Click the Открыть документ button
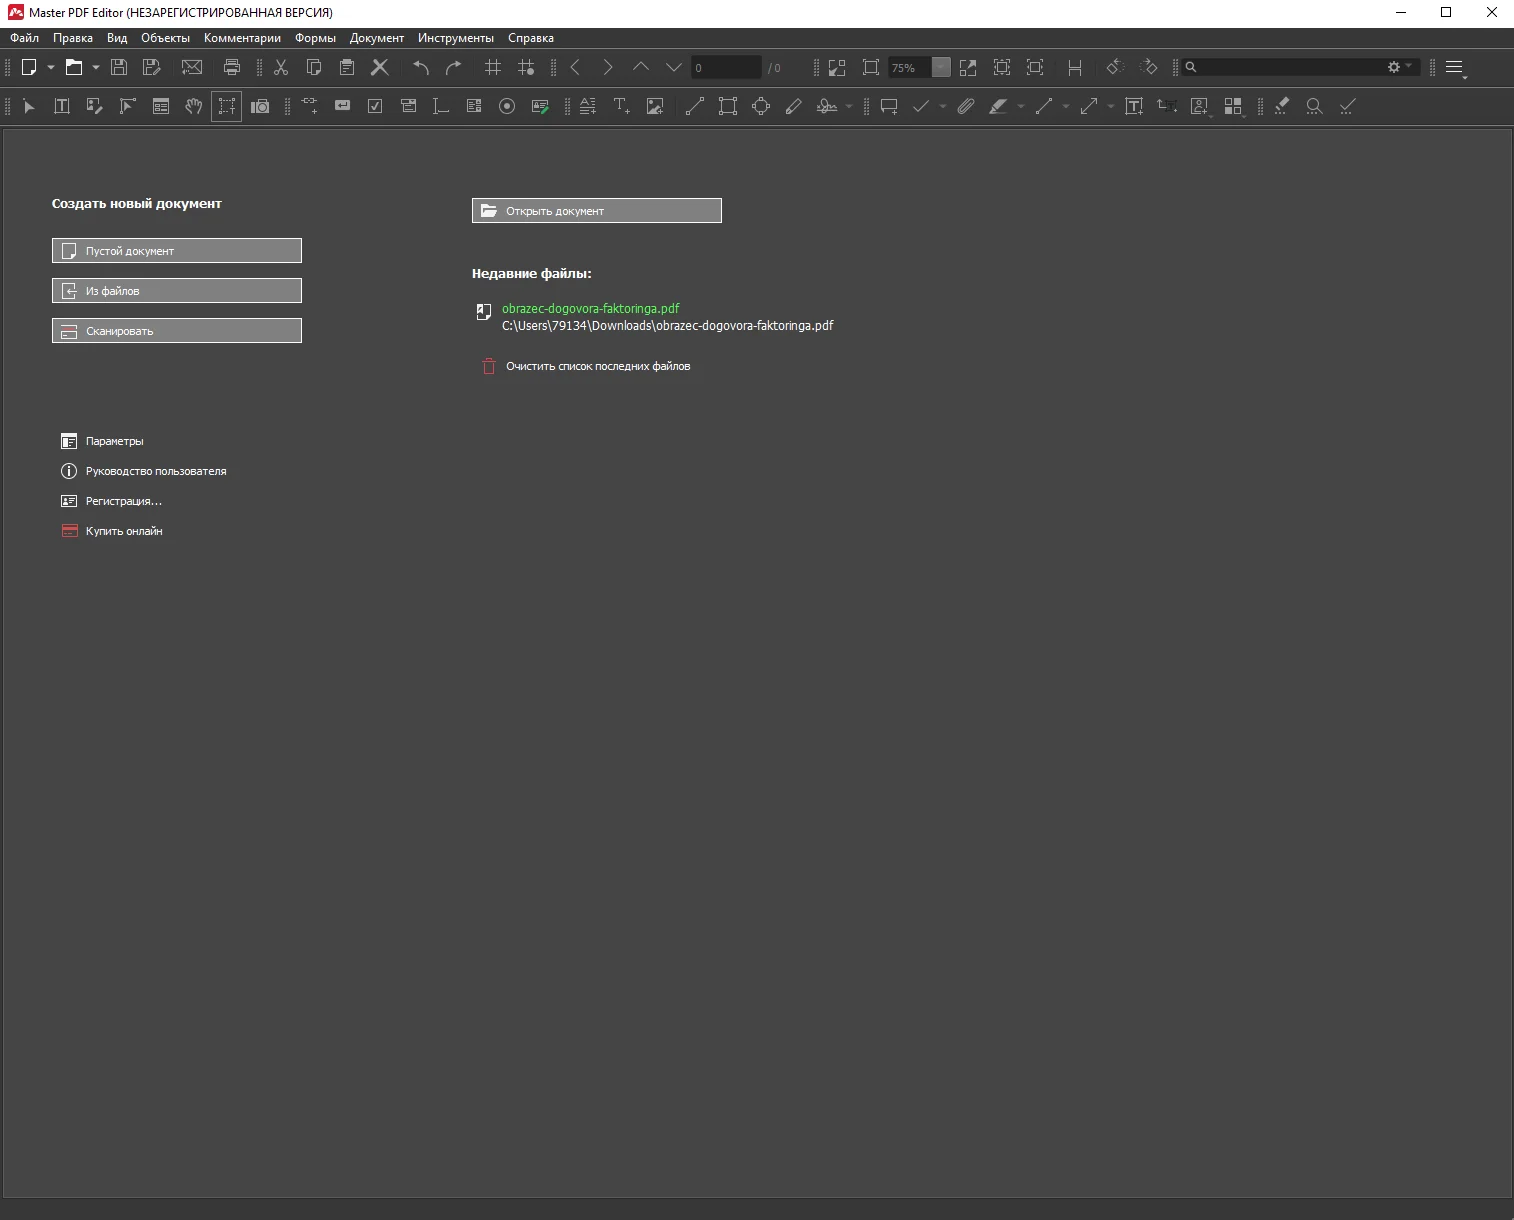This screenshot has width=1514, height=1220. tap(596, 211)
